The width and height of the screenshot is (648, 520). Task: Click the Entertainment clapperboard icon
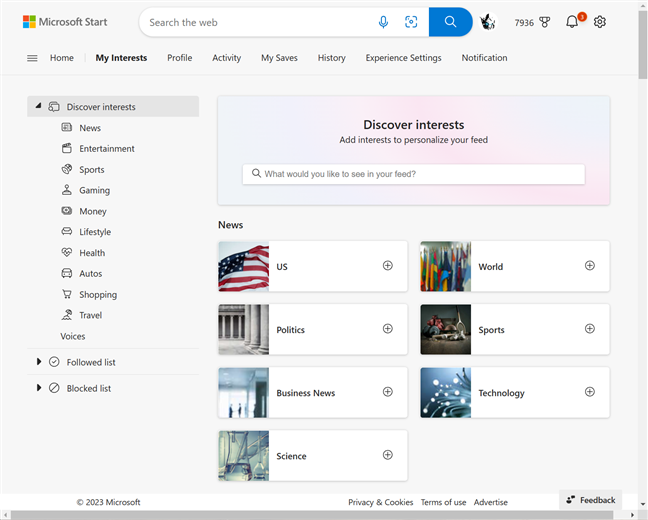[67, 148]
